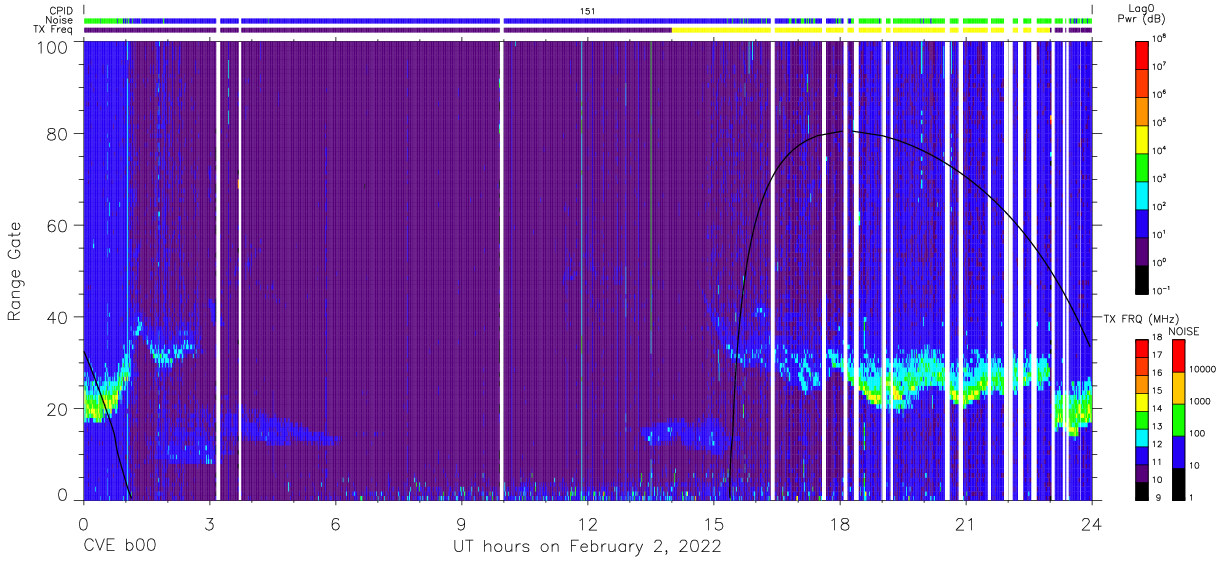Click the y-axis range gate label '20'
The image size is (1228, 567).
(56, 409)
